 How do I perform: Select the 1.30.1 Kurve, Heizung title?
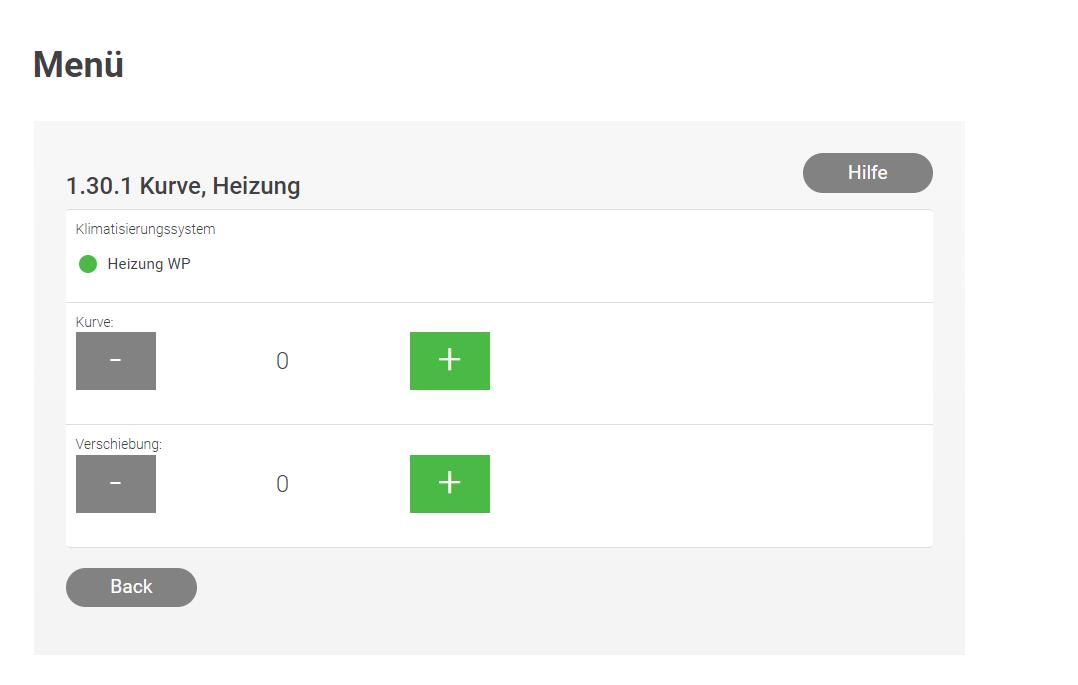183,186
